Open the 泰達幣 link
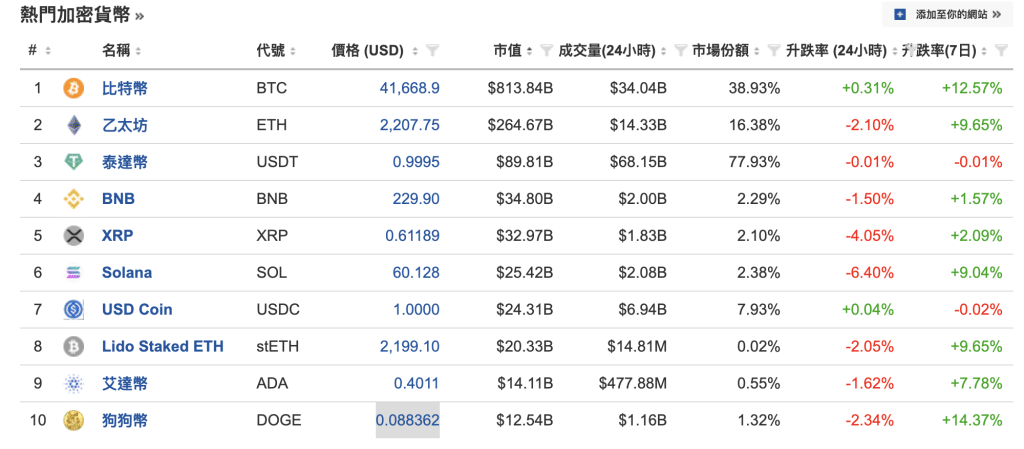 coord(125,162)
